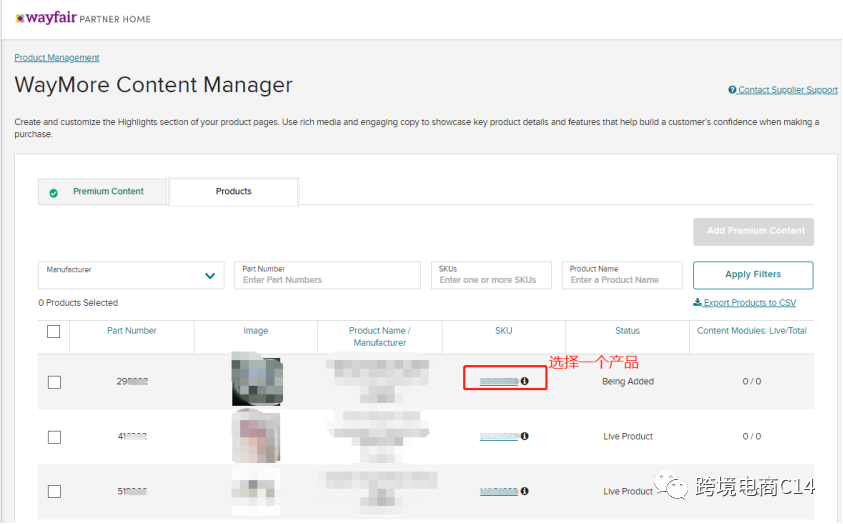Click '0 / 0' in Being Added row
Screen dimensions: 843x524
click(x=752, y=381)
